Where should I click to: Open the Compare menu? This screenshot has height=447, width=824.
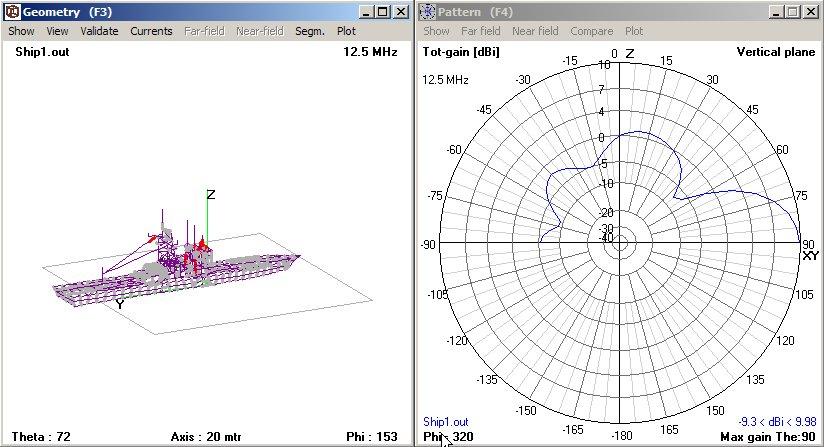592,31
